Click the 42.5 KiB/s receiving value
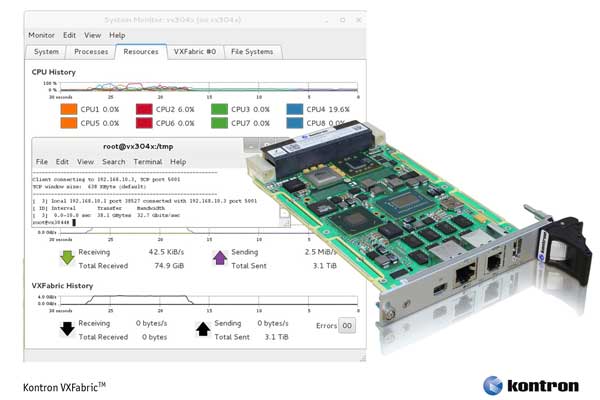600x400 pixels. coord(166,252)
